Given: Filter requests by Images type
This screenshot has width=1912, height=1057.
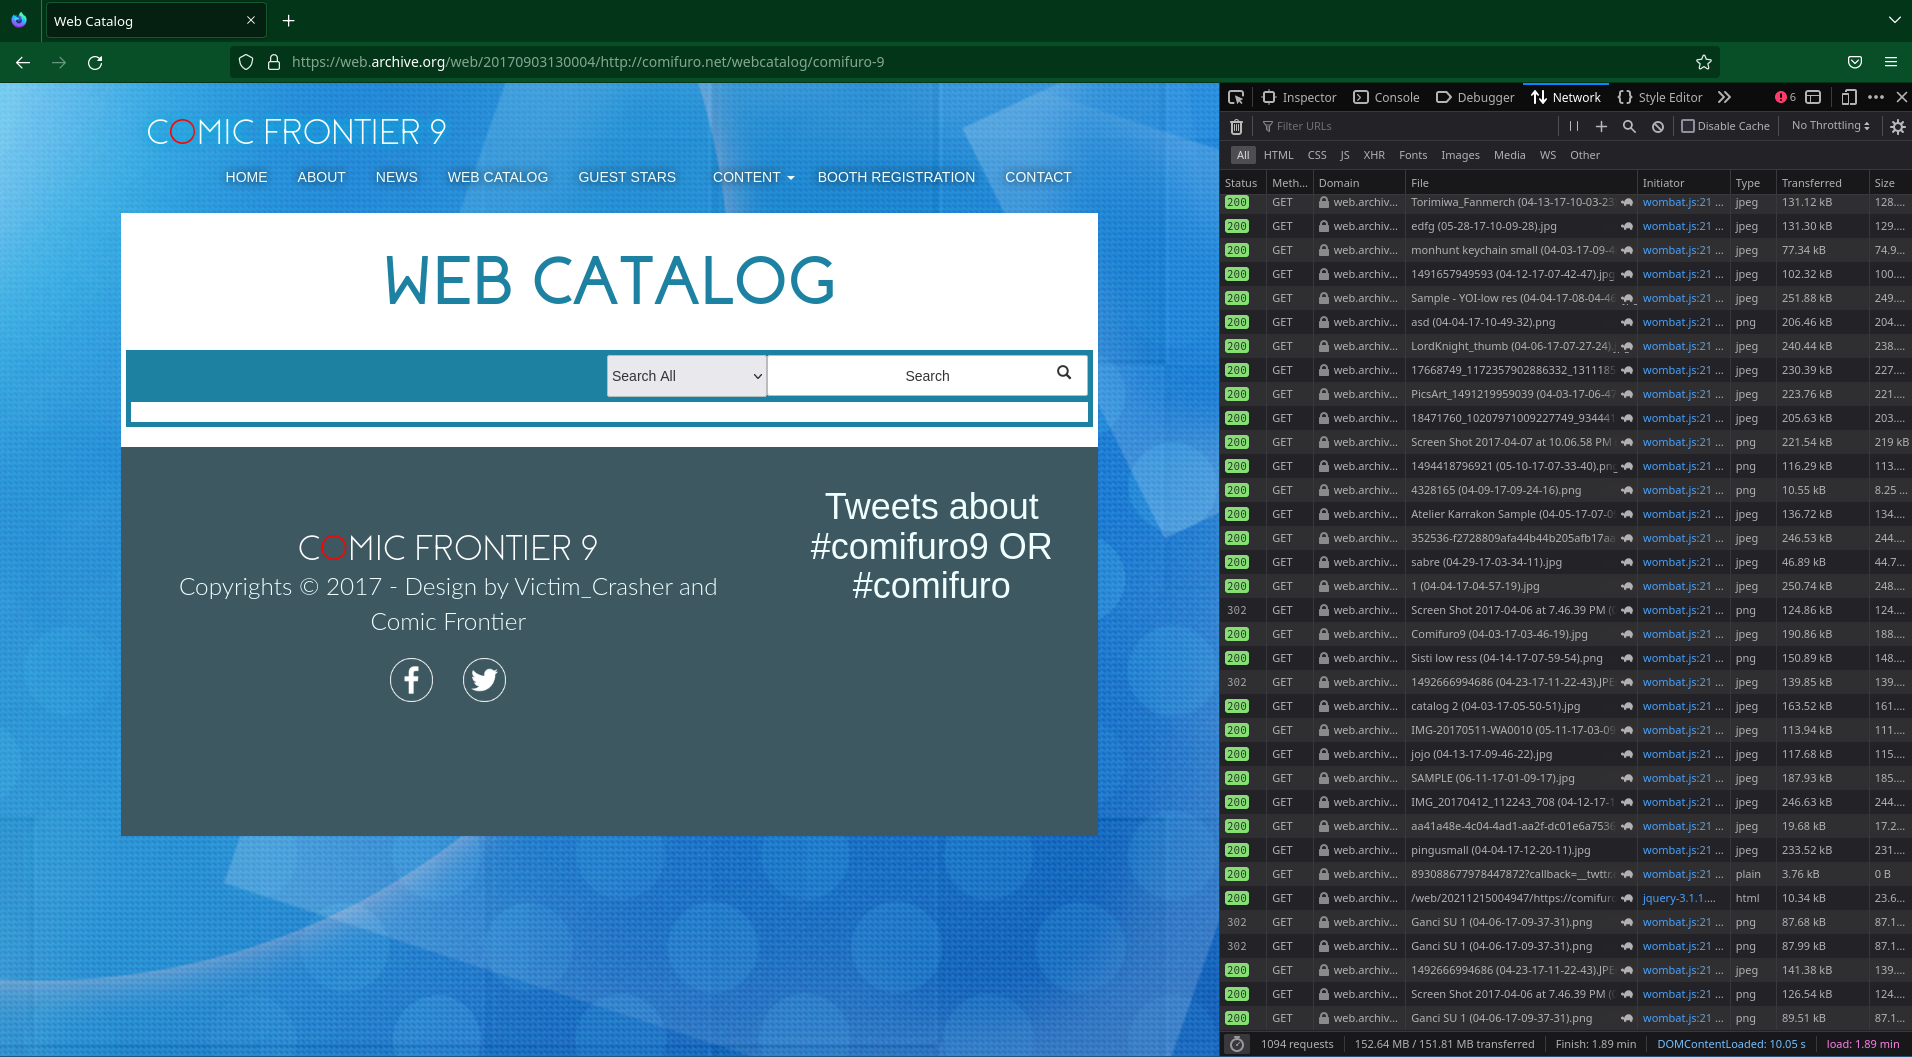Looking at the screenshot, I should point(1459,155).
